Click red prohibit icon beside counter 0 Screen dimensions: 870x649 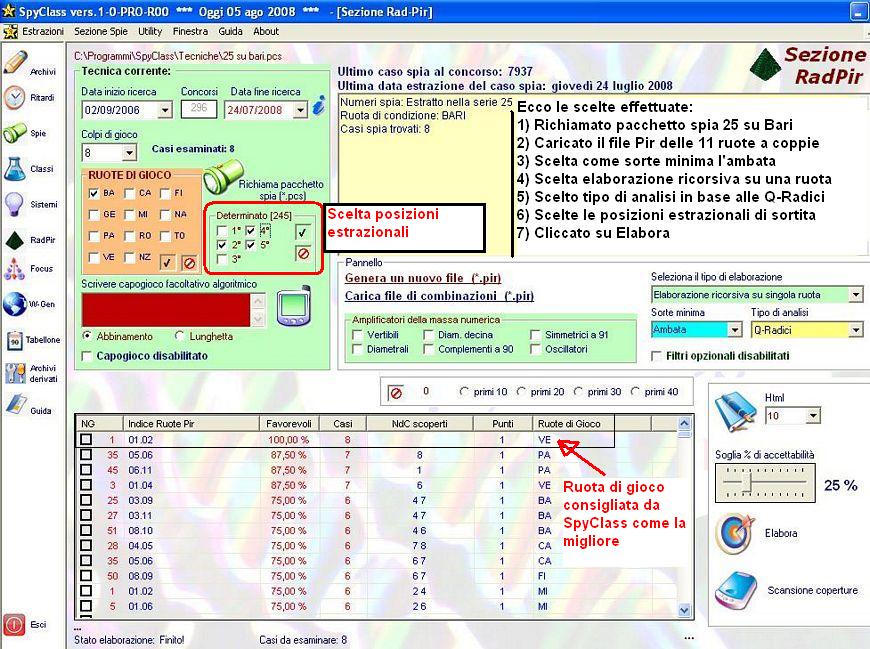[x=396, y=393]
